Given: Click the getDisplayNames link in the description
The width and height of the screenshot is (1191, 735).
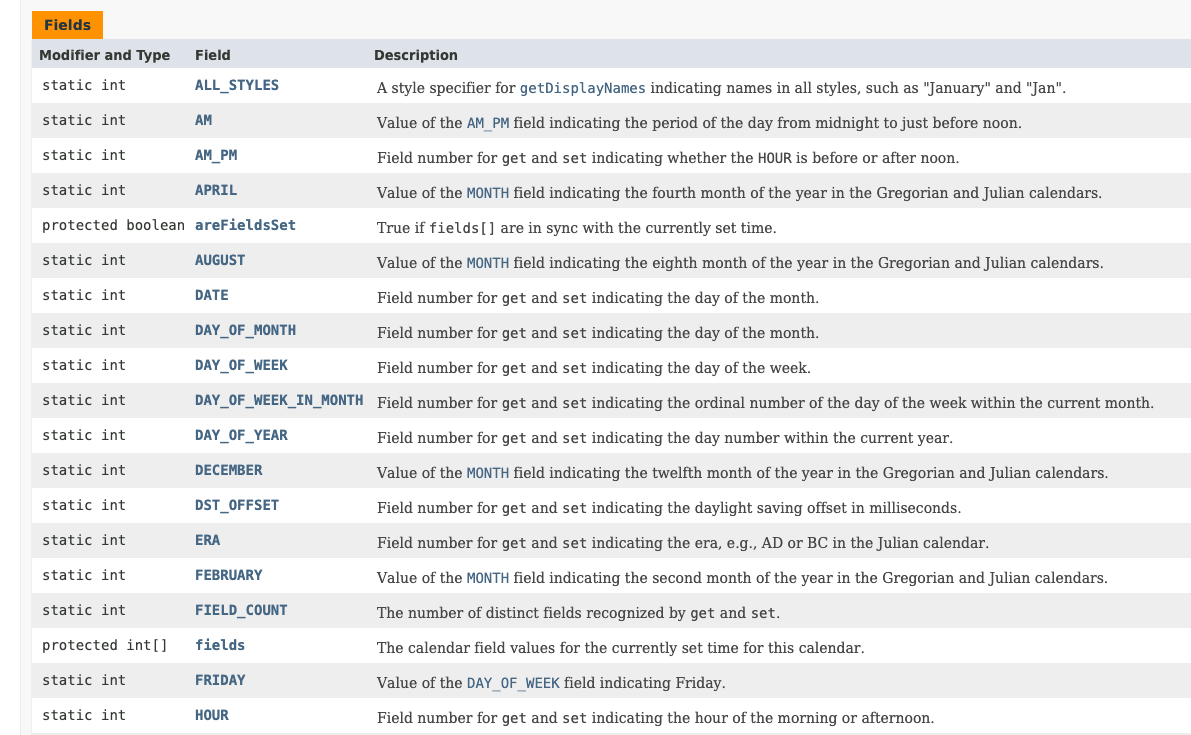Looking at the screenshot, I should (582, 88).
